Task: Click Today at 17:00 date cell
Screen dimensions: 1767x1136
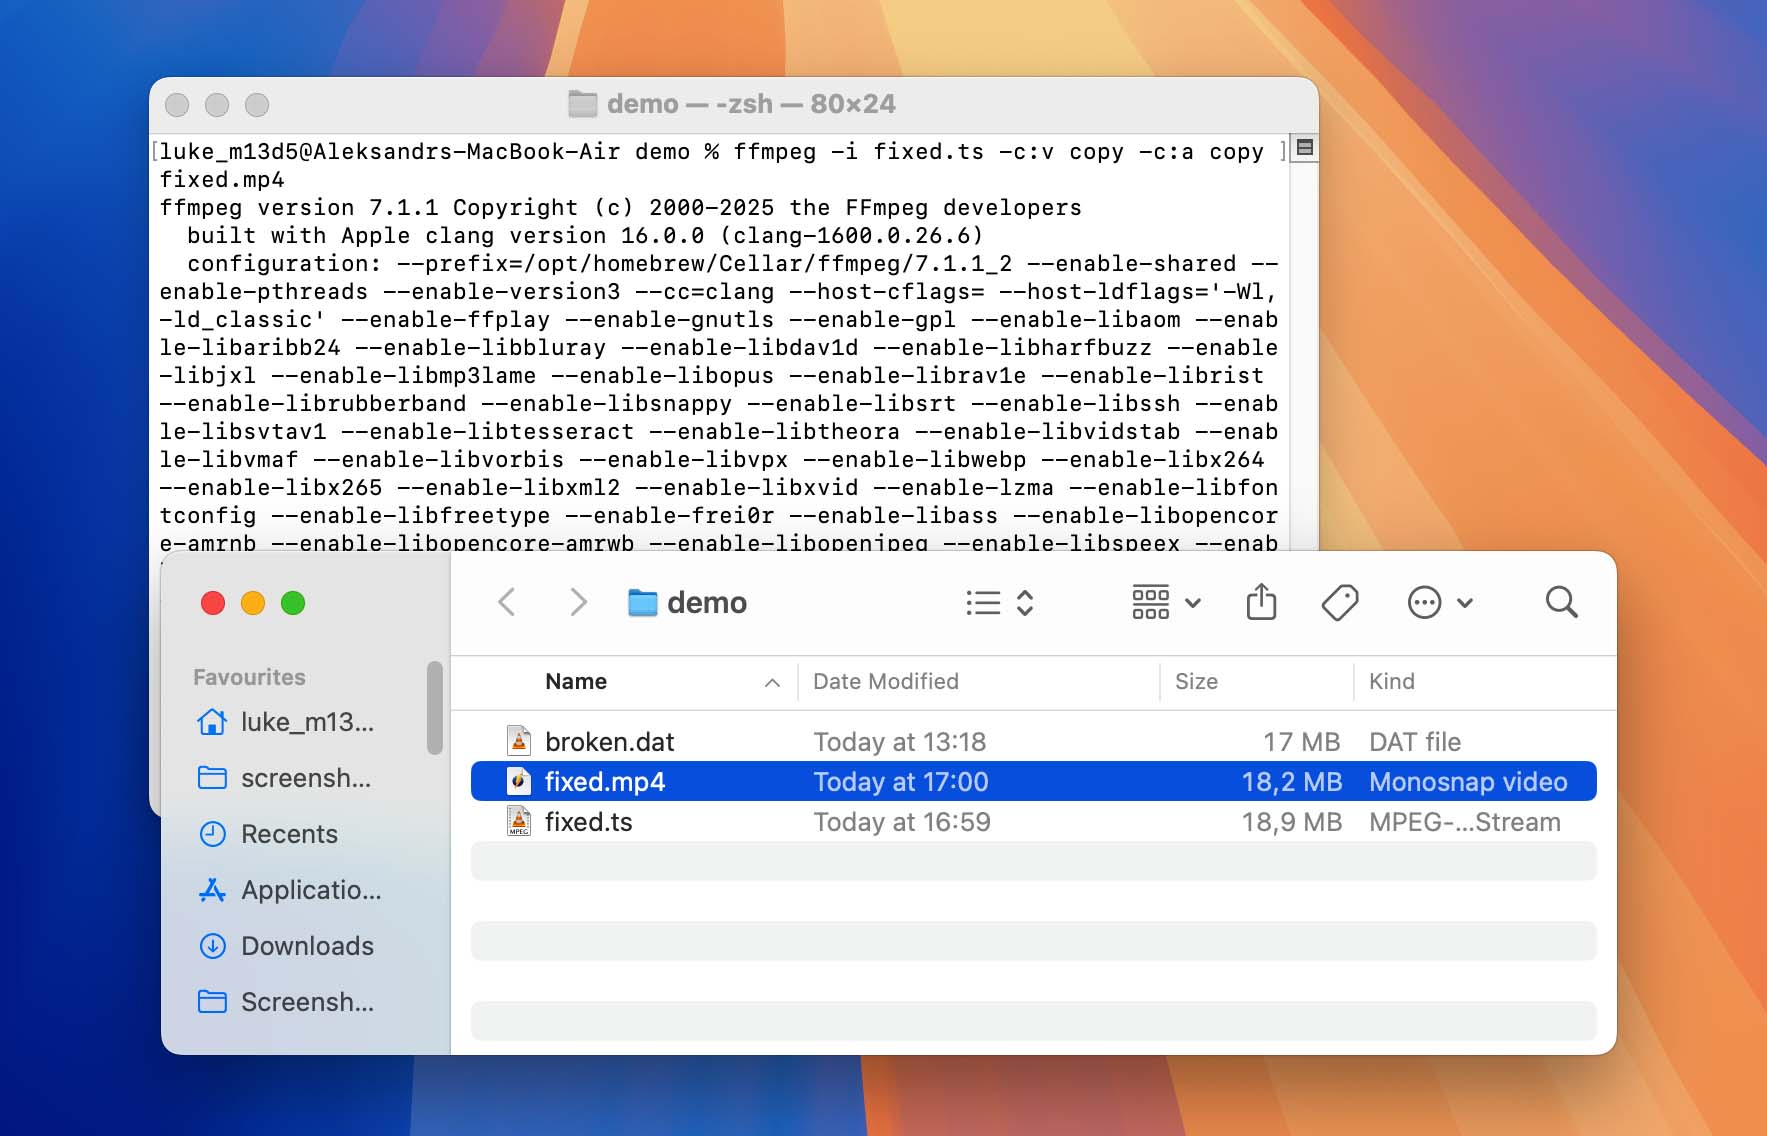Action: (x=900, y=781)
